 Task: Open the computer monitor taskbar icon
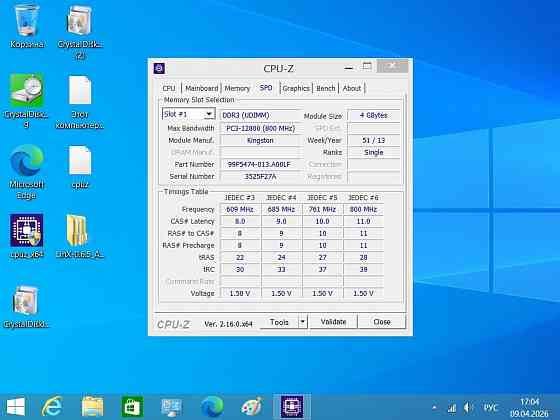(x=172, y=407)
